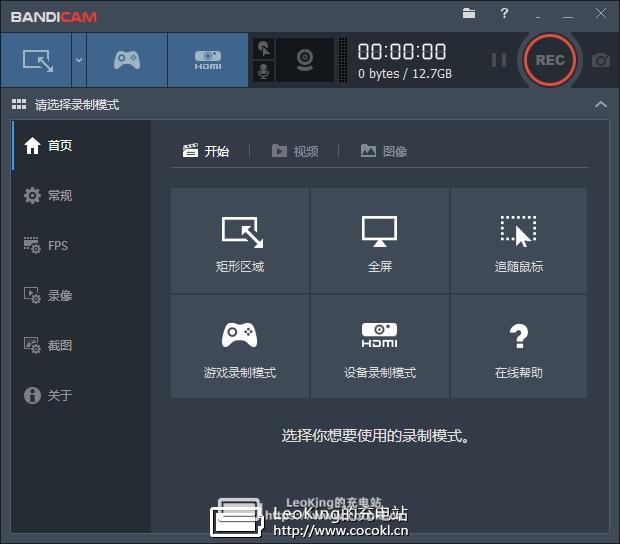Viewport: 620px width, 544px height.
Task: Toggle the microphone recording icon
Action: point(264,72)
